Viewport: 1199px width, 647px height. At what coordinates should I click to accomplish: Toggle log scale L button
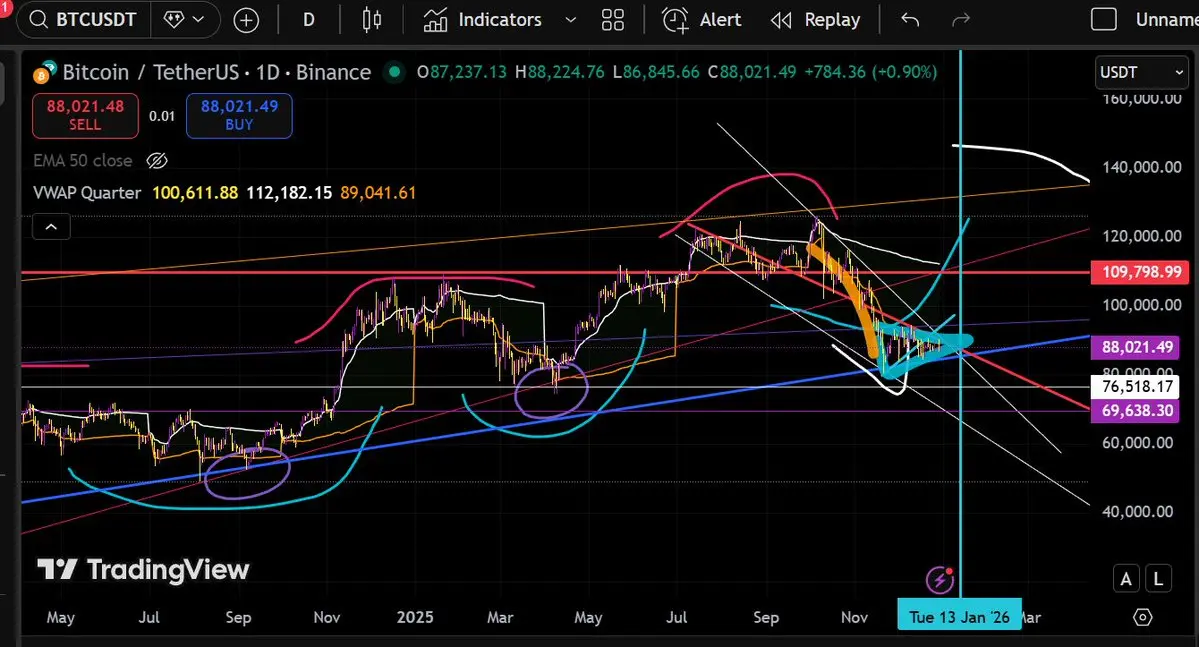(x=1158, y=579)
